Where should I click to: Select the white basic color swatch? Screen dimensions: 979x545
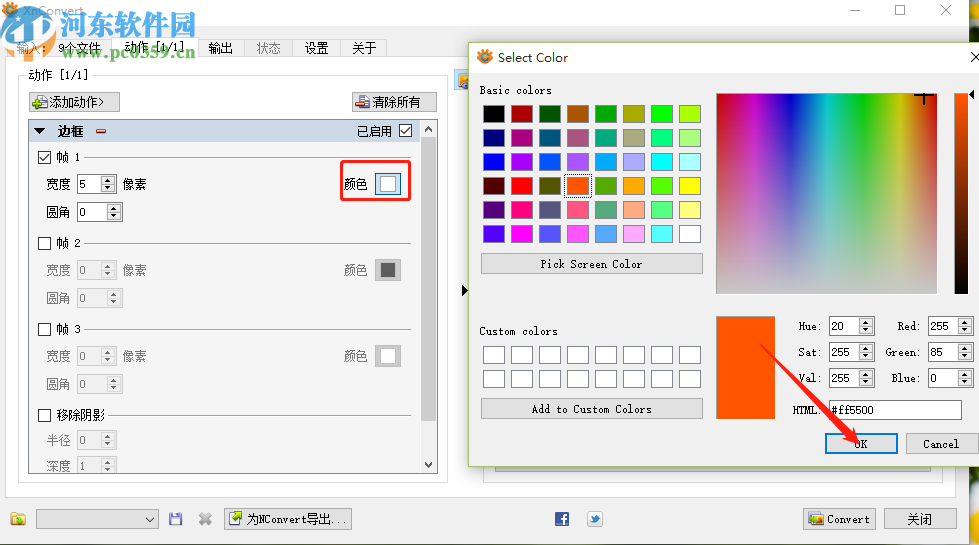[690, 234]
